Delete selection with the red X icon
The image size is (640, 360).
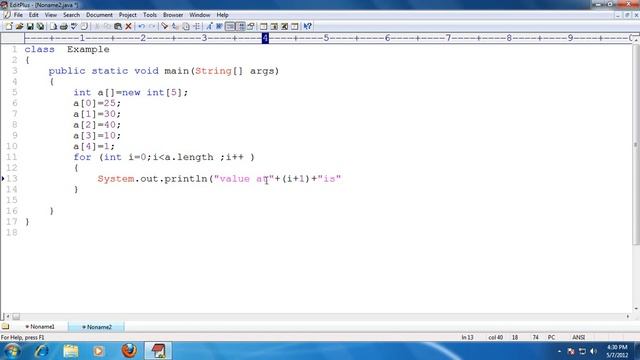click(128, 27)
